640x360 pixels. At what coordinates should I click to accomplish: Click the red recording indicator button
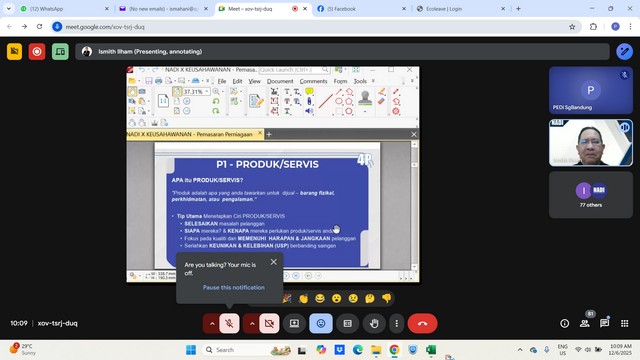[37, 52]
